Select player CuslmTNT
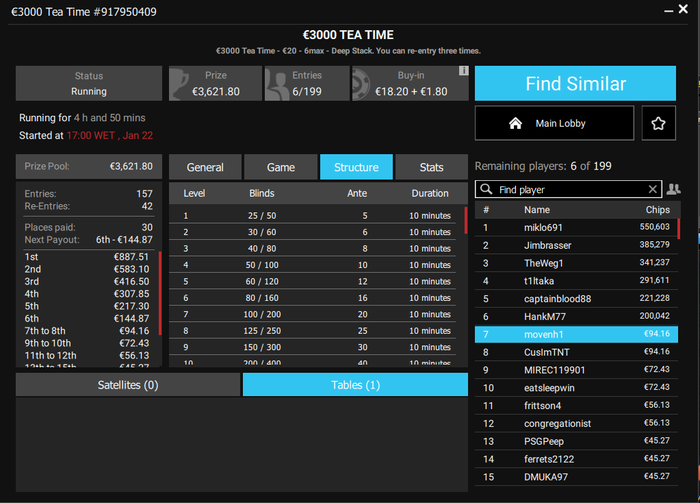Screen dimensions: 700x503 576,352
